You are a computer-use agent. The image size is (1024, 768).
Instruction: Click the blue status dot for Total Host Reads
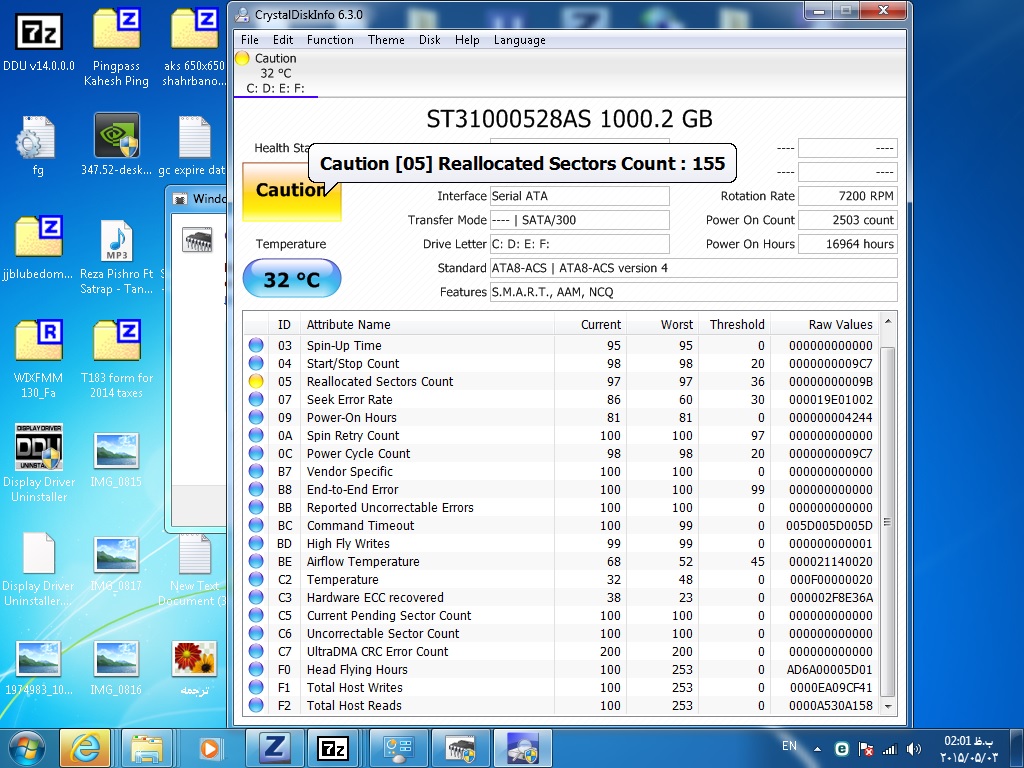(256, 705)
